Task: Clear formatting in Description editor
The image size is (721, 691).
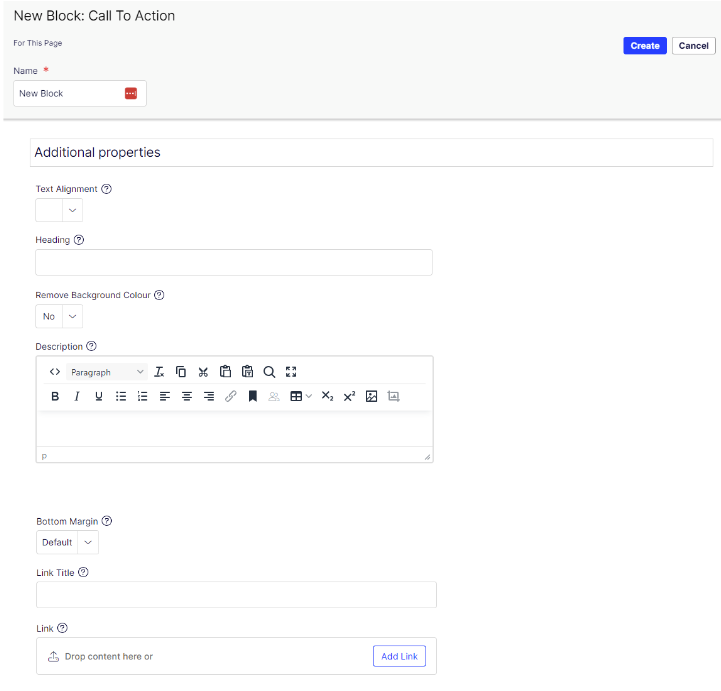Action: tap(159, 372)
